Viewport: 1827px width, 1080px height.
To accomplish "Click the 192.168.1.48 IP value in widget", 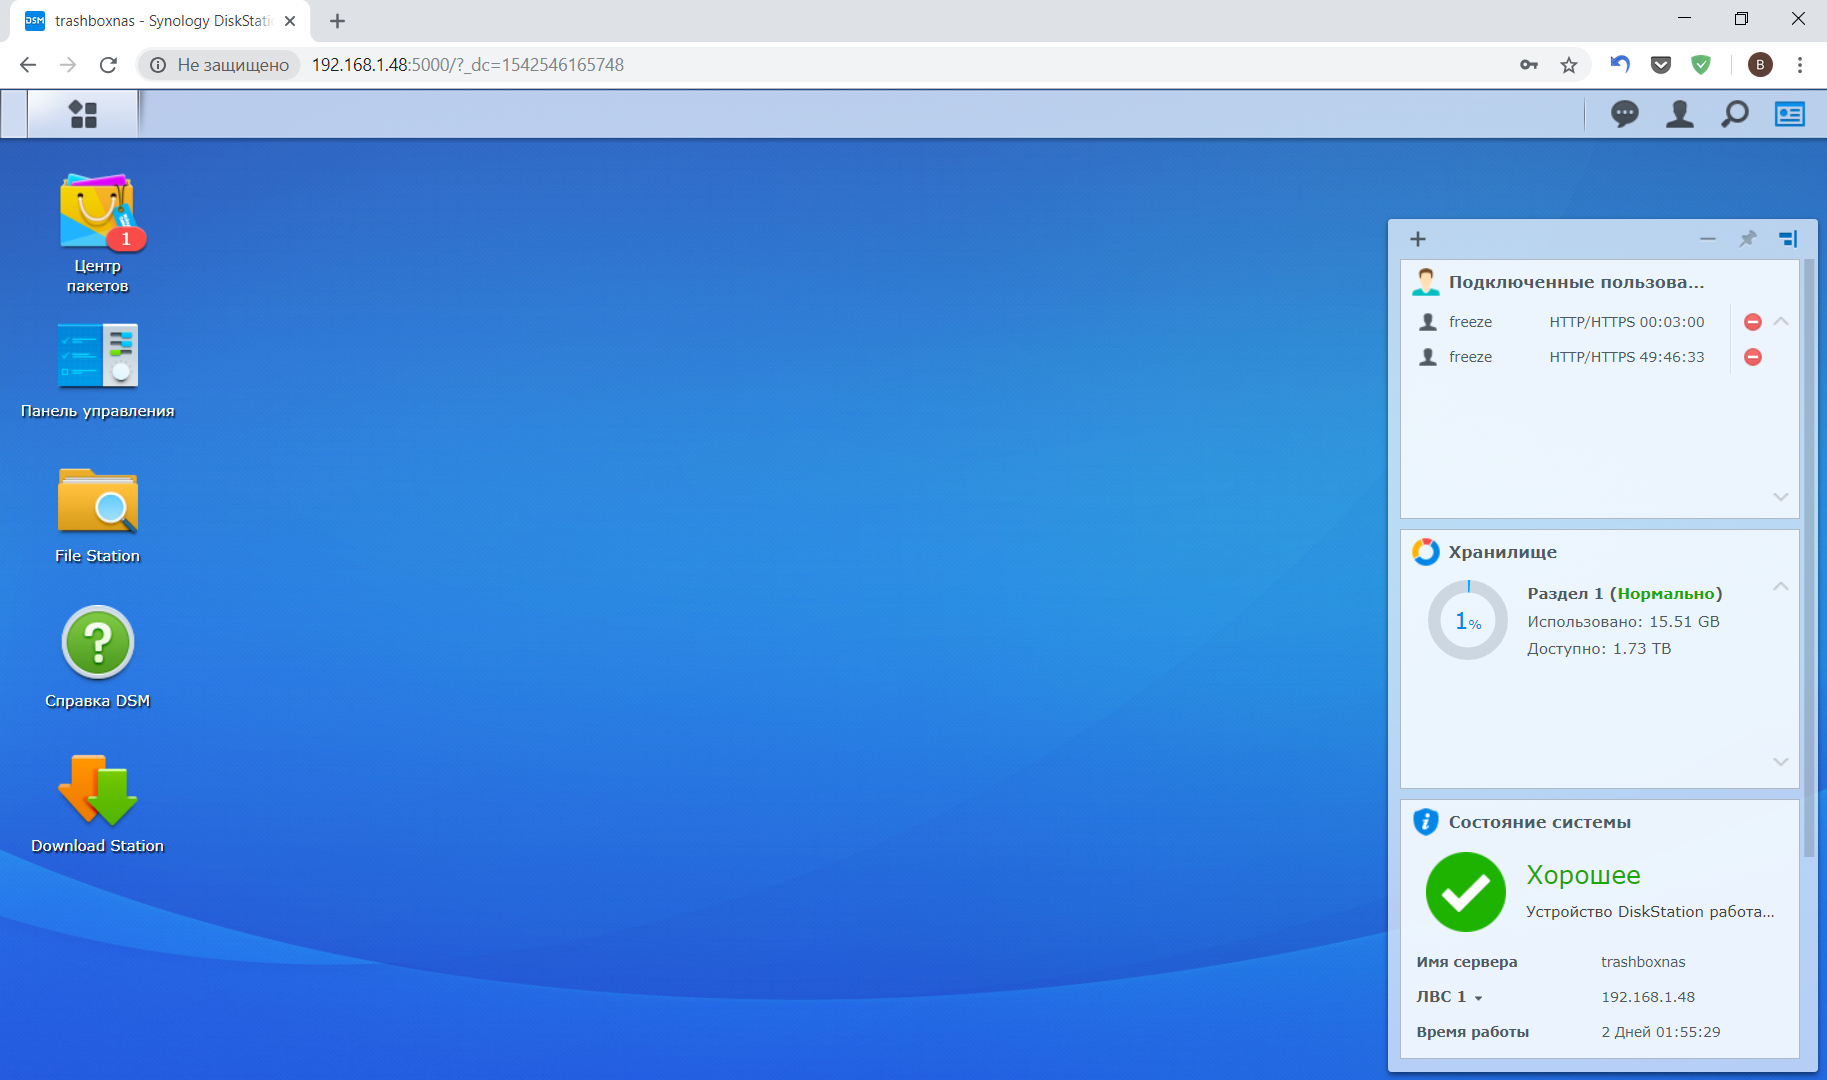I will (x=1648, y=997).
